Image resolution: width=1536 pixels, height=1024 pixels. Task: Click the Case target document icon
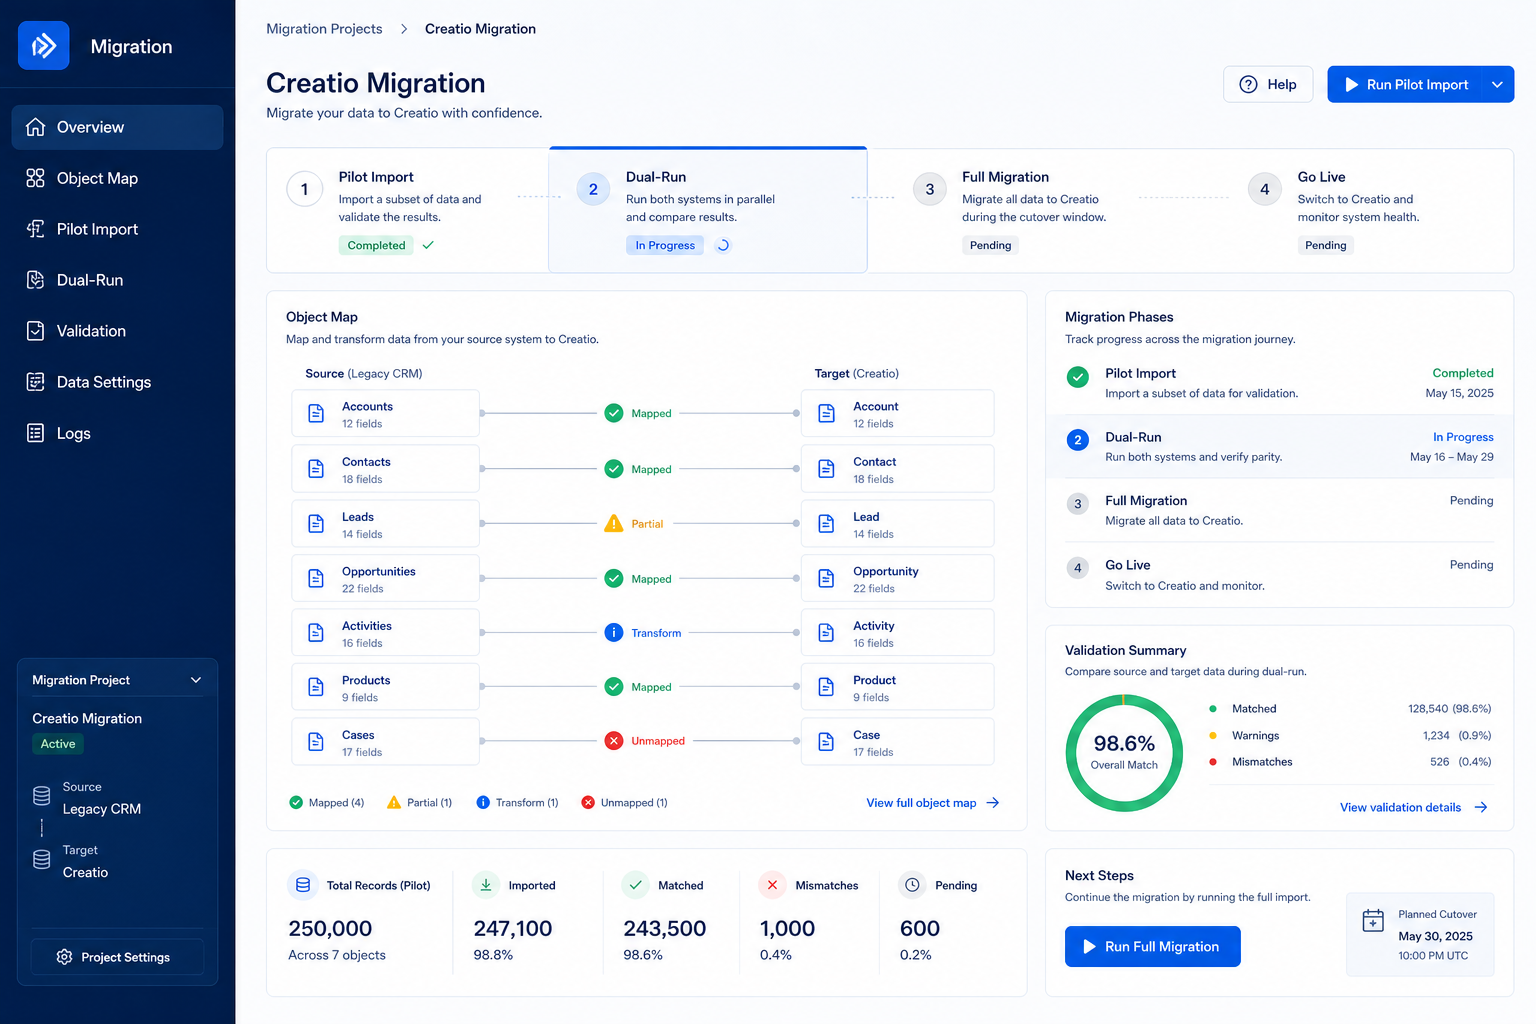click(x=827, y=742)
